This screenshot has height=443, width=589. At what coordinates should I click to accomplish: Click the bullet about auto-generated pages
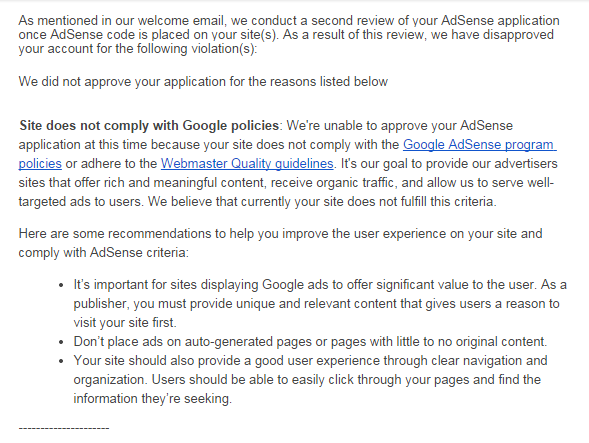coord(310,342)
